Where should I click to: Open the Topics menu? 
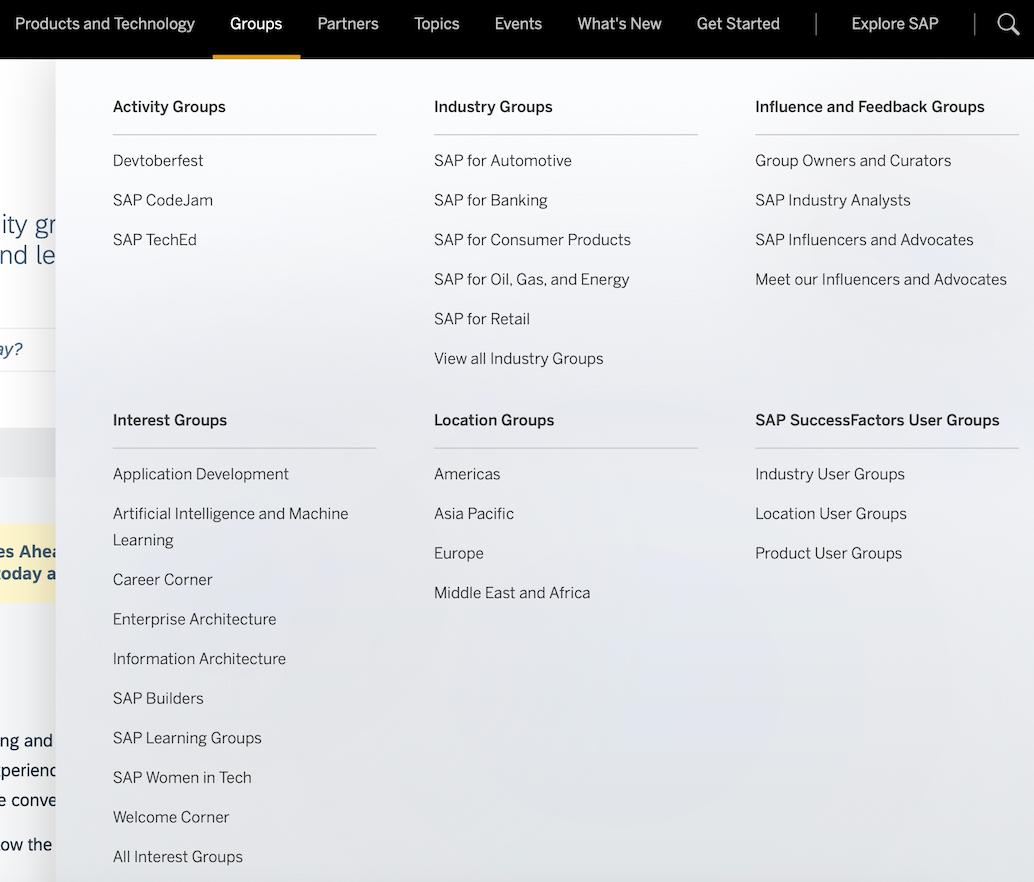click(437, 24)
